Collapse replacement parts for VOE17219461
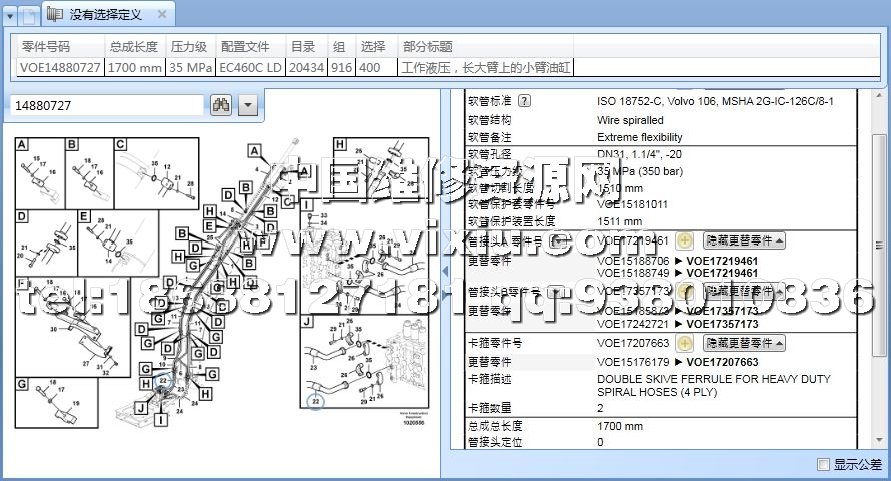Viewport: 891px width, 481px height. click(743, 240)
